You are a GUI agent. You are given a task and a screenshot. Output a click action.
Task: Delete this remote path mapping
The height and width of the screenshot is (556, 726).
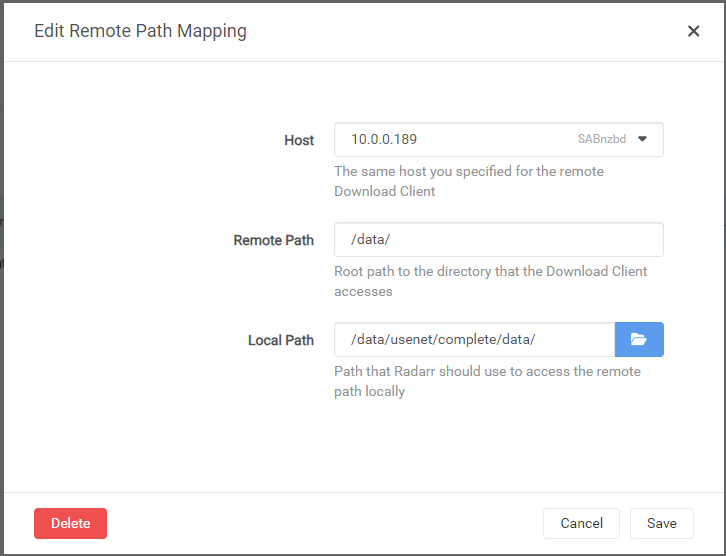tap(70, 523)
